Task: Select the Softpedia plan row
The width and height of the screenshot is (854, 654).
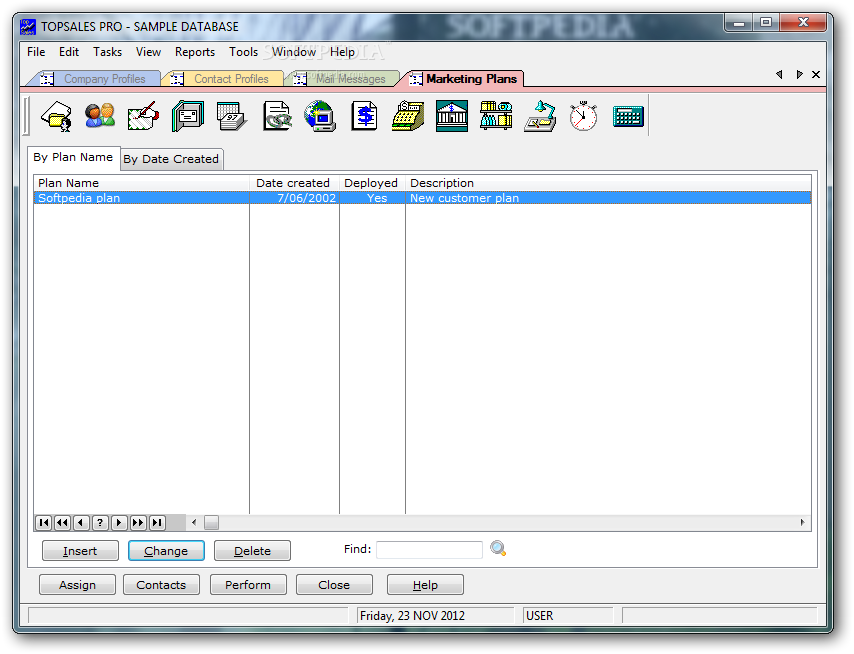Action: (x=422, y=198)
